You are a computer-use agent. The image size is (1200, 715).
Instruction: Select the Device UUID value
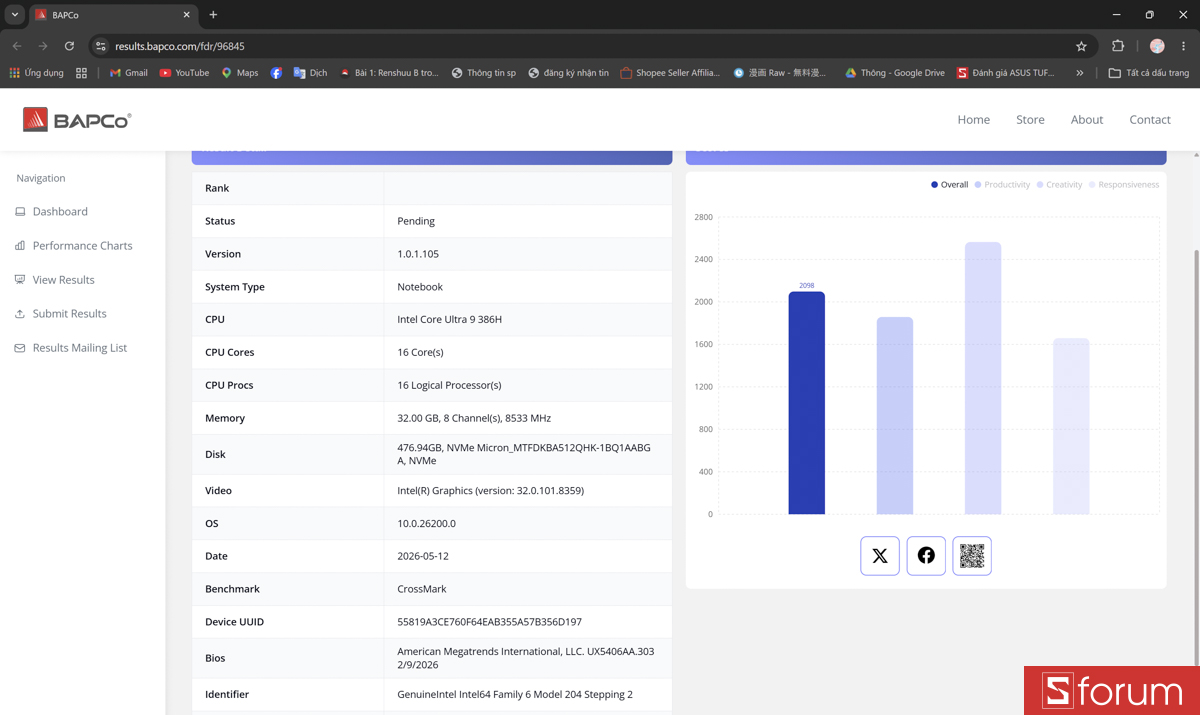[489, 622]
